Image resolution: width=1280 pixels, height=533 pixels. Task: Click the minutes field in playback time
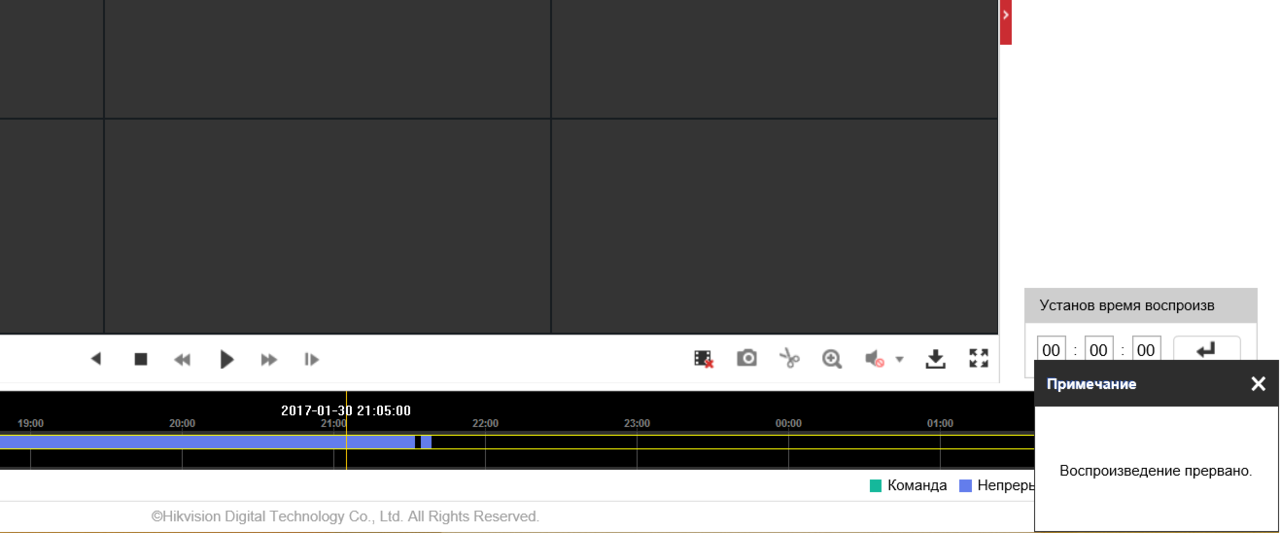tap(1099, 350)
